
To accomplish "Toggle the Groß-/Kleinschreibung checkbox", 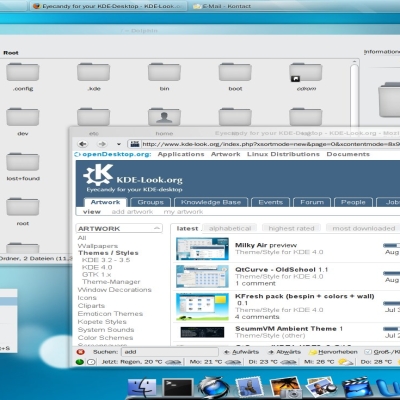I will (368, 352).
